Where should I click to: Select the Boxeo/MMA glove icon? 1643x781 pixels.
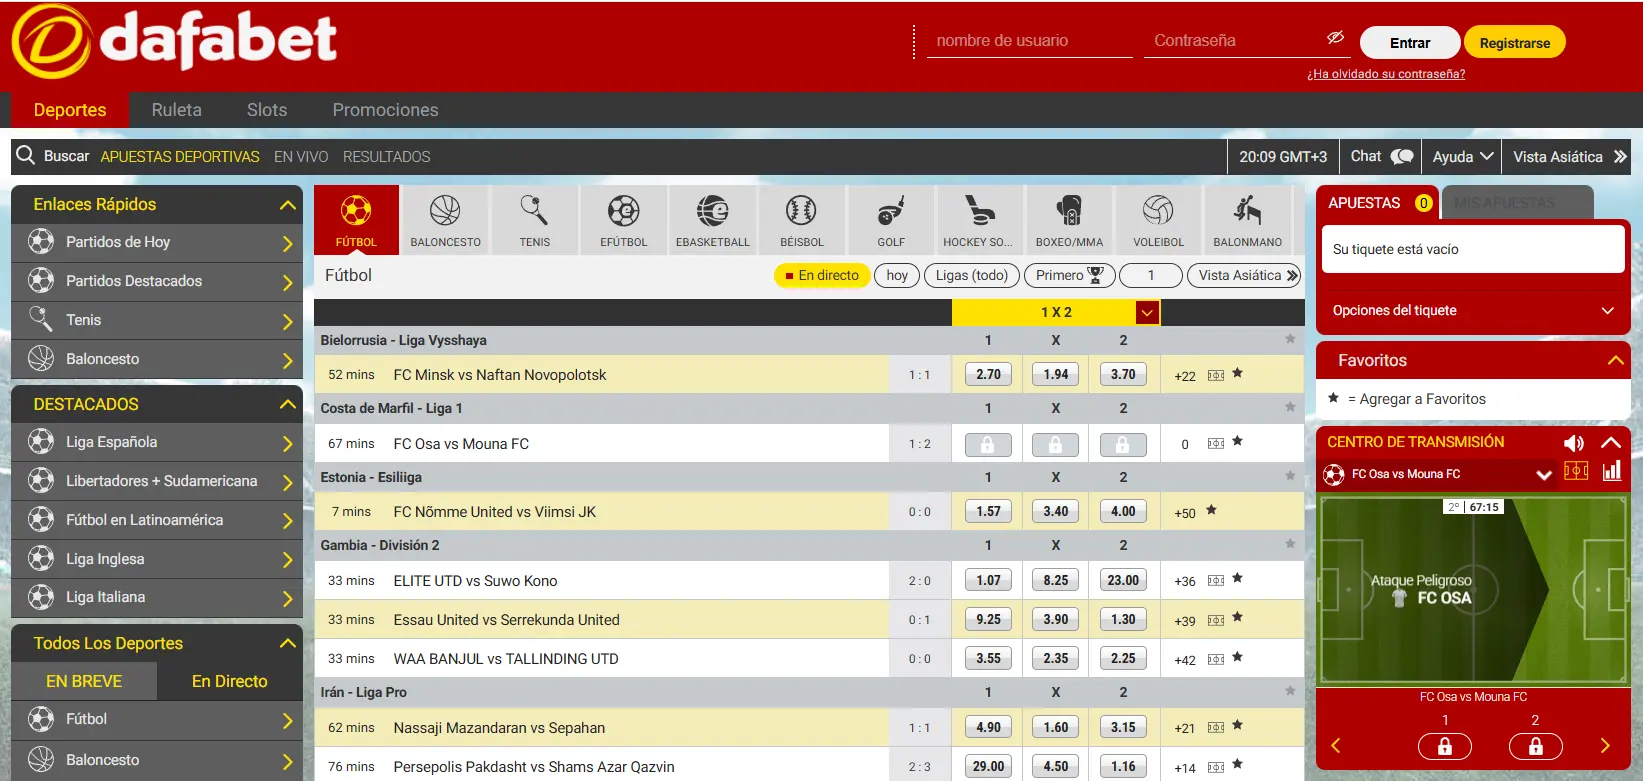(x=1069, y=211)
